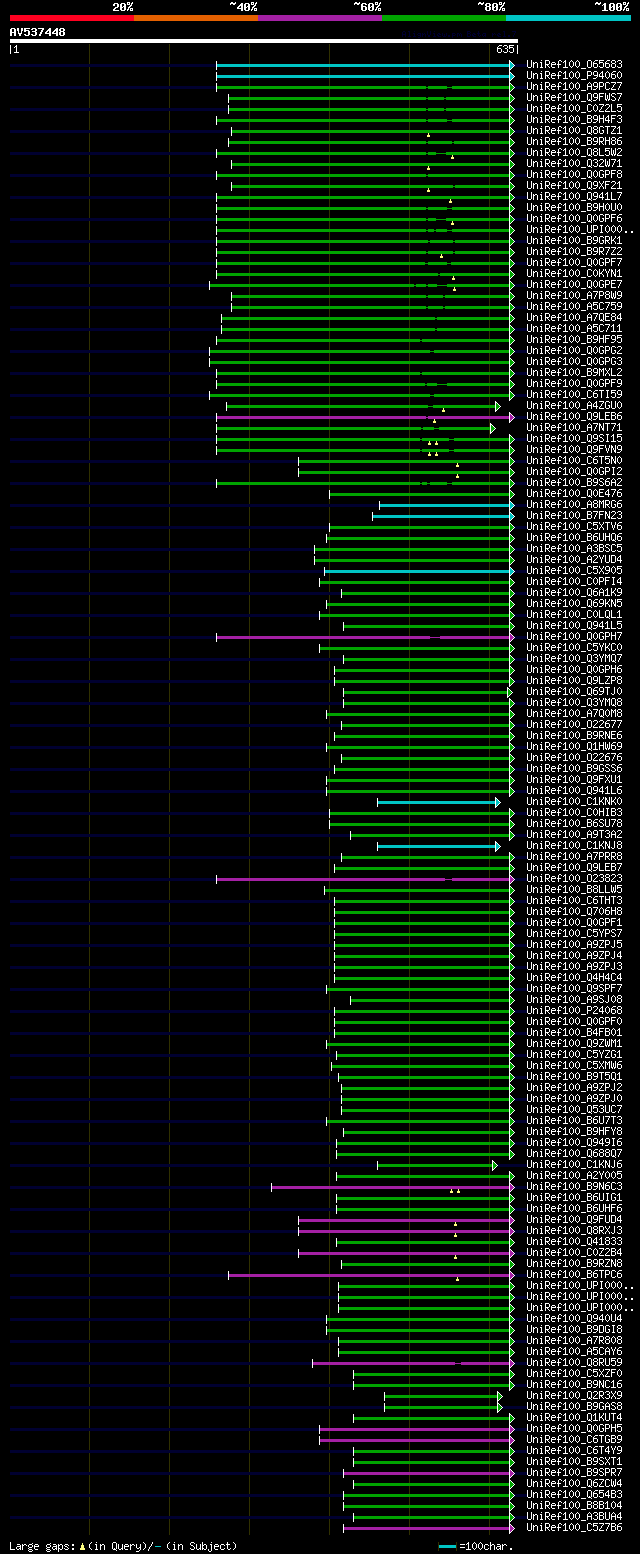640x1554 pixels.
Task: Open hit UniRef100_B9MXL2
Action: (574, 372)
